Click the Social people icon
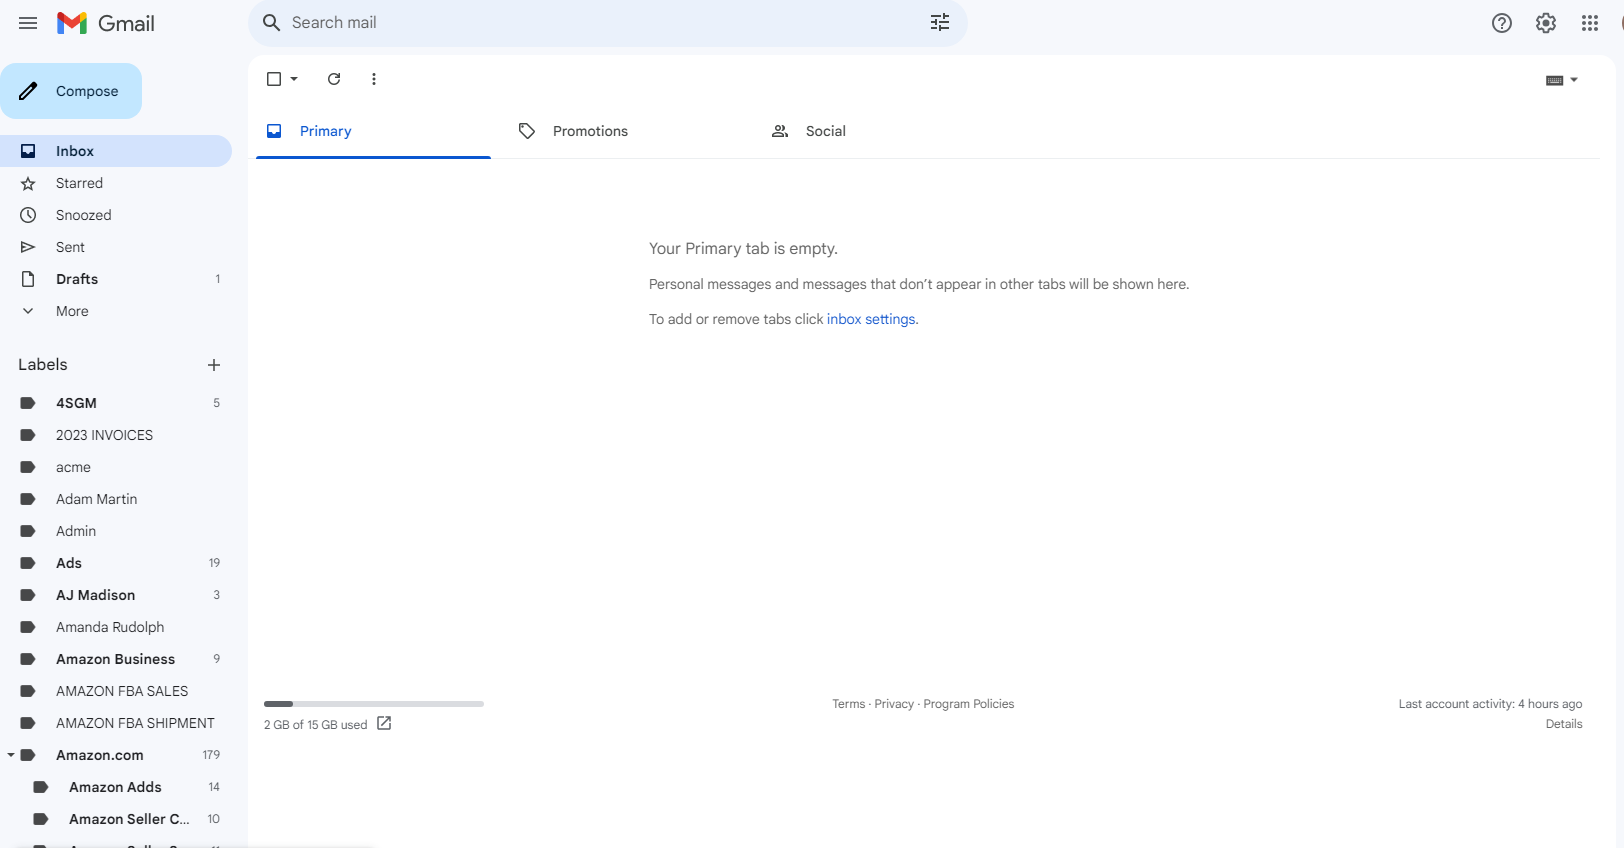1624x848 pixels. click(780, 131)
